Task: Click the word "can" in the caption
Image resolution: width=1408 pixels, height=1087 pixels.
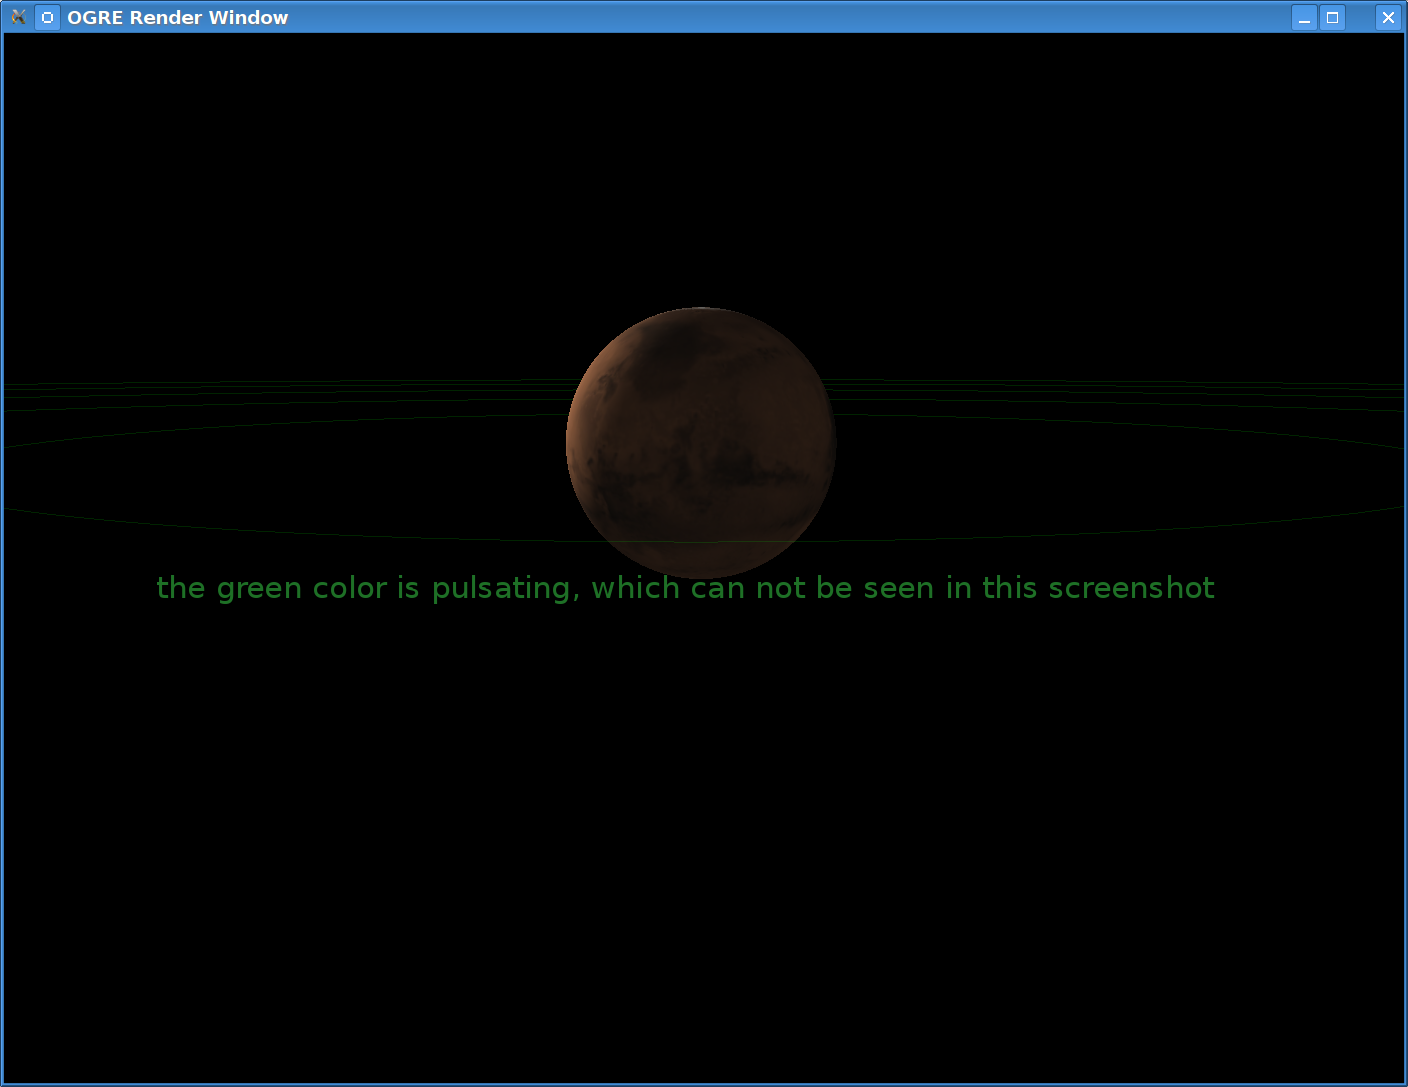Action: (x=717, y=588)
